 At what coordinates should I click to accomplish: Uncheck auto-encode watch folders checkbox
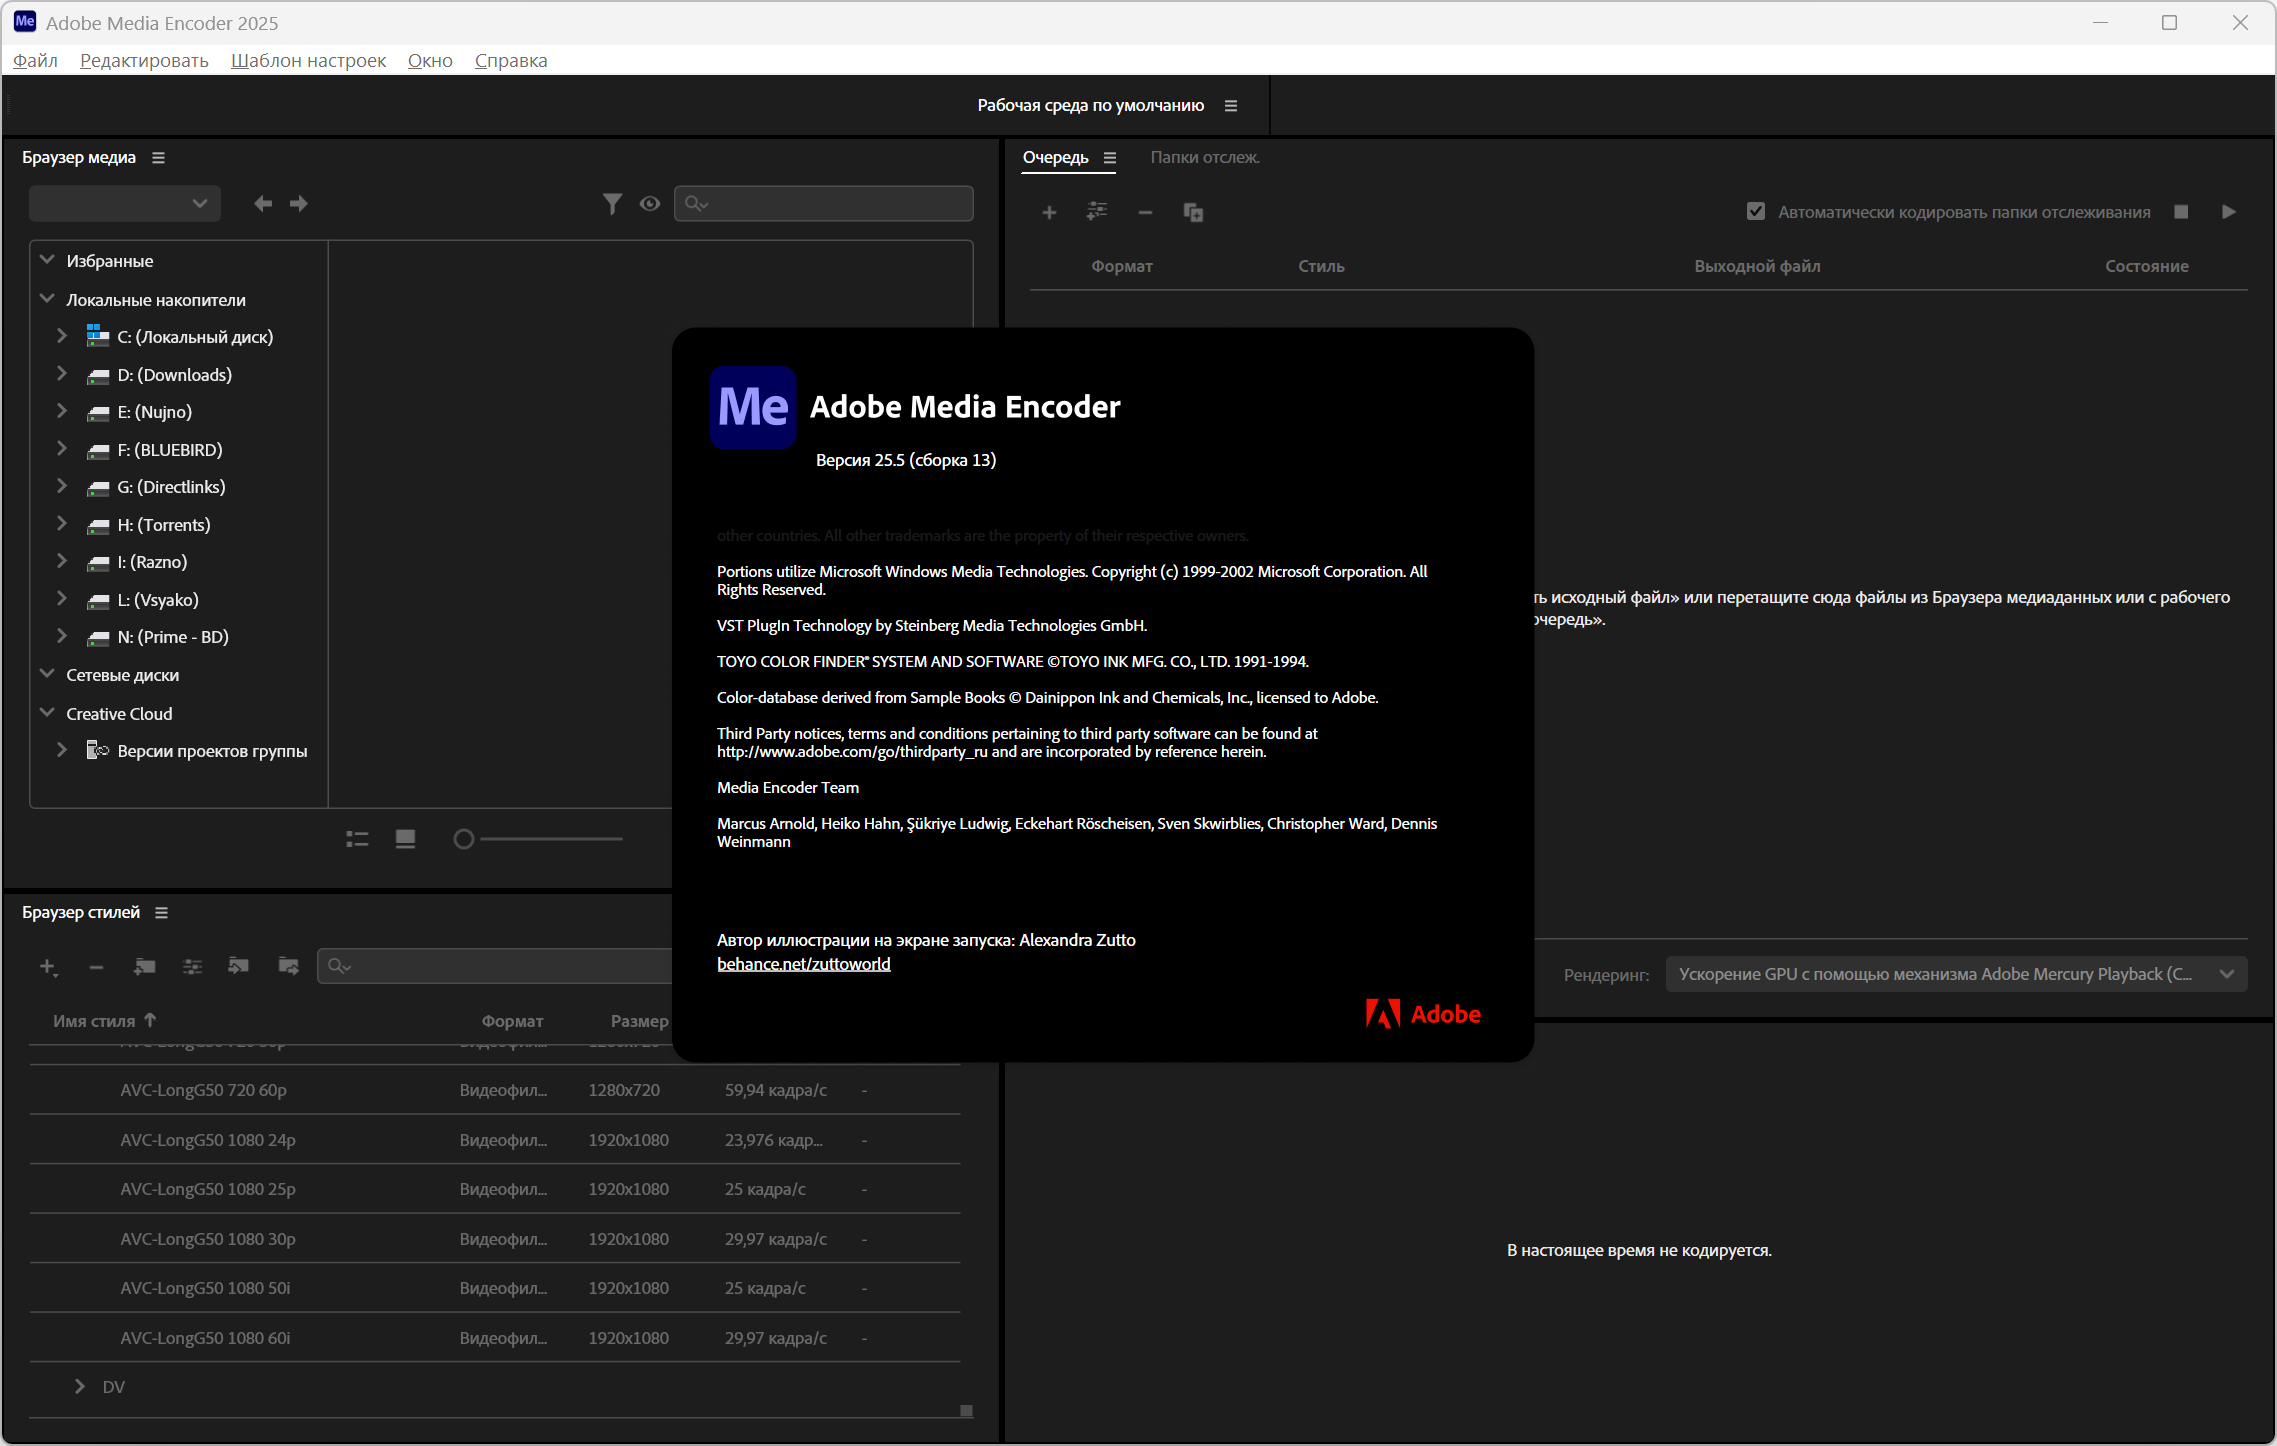1755,212
